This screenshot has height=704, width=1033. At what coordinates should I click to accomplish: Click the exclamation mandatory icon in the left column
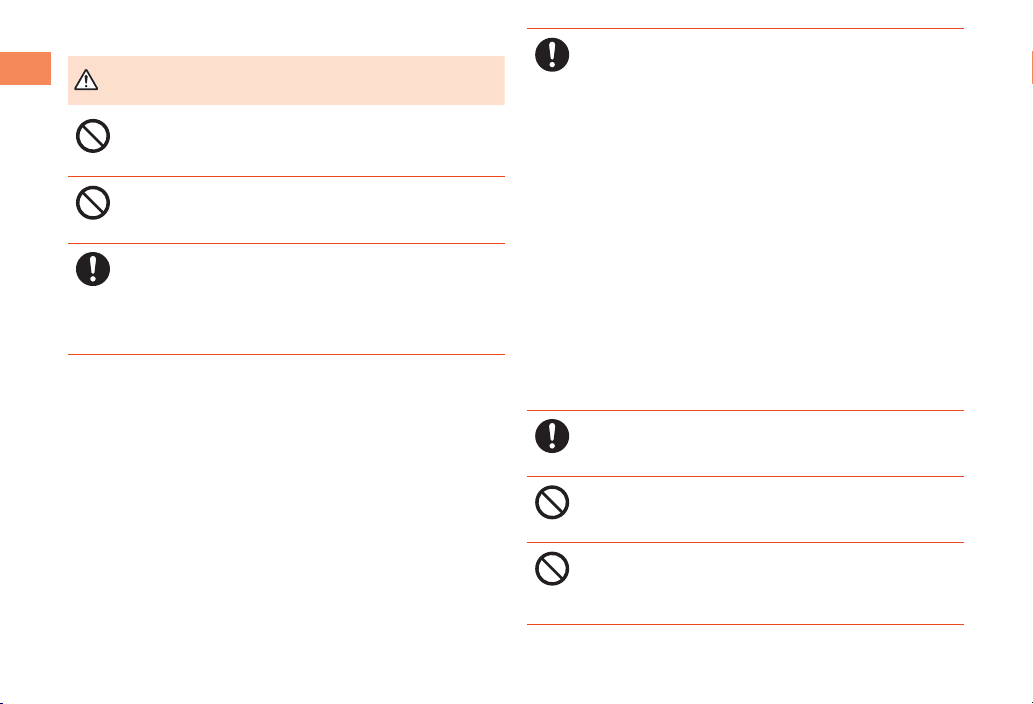coord(93,269)
